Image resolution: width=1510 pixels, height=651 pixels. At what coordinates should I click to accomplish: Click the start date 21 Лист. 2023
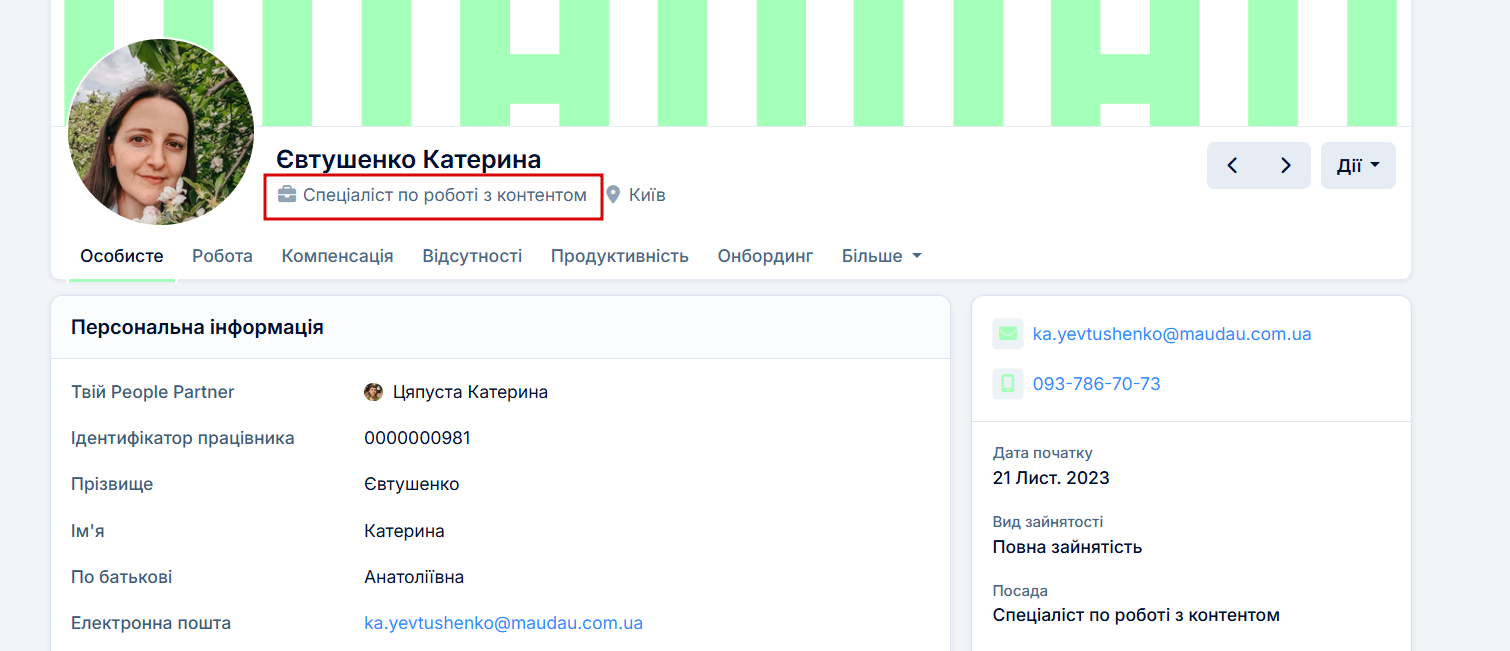[x=1051, y=478]
